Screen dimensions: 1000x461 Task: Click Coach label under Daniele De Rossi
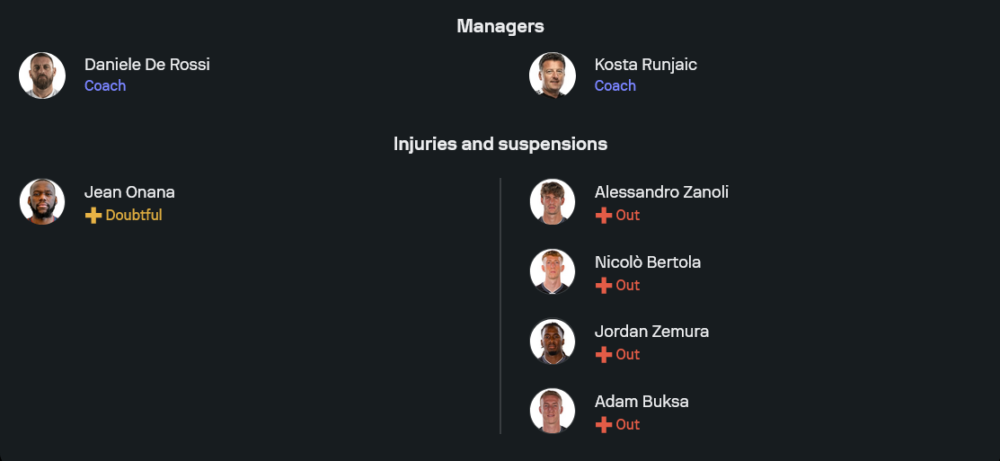[105, 86]
